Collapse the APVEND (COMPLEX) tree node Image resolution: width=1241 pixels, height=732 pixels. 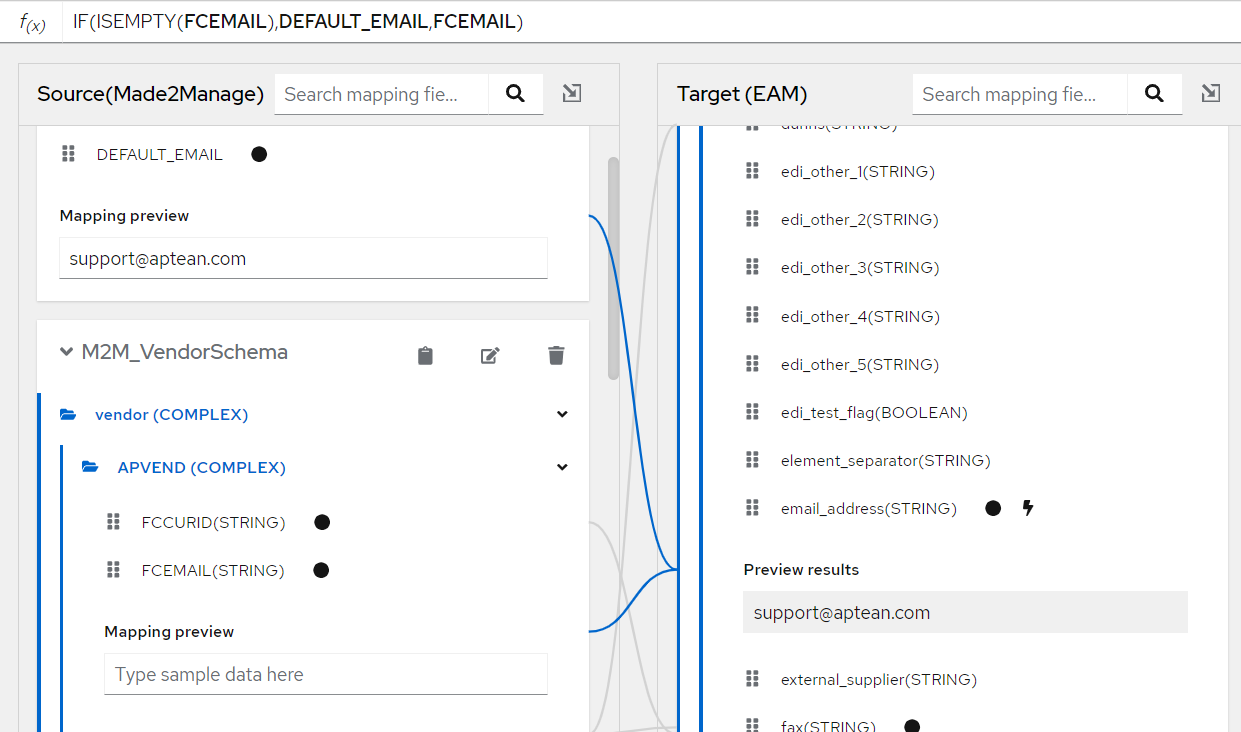pyautogui.click(x=561, y=466)
